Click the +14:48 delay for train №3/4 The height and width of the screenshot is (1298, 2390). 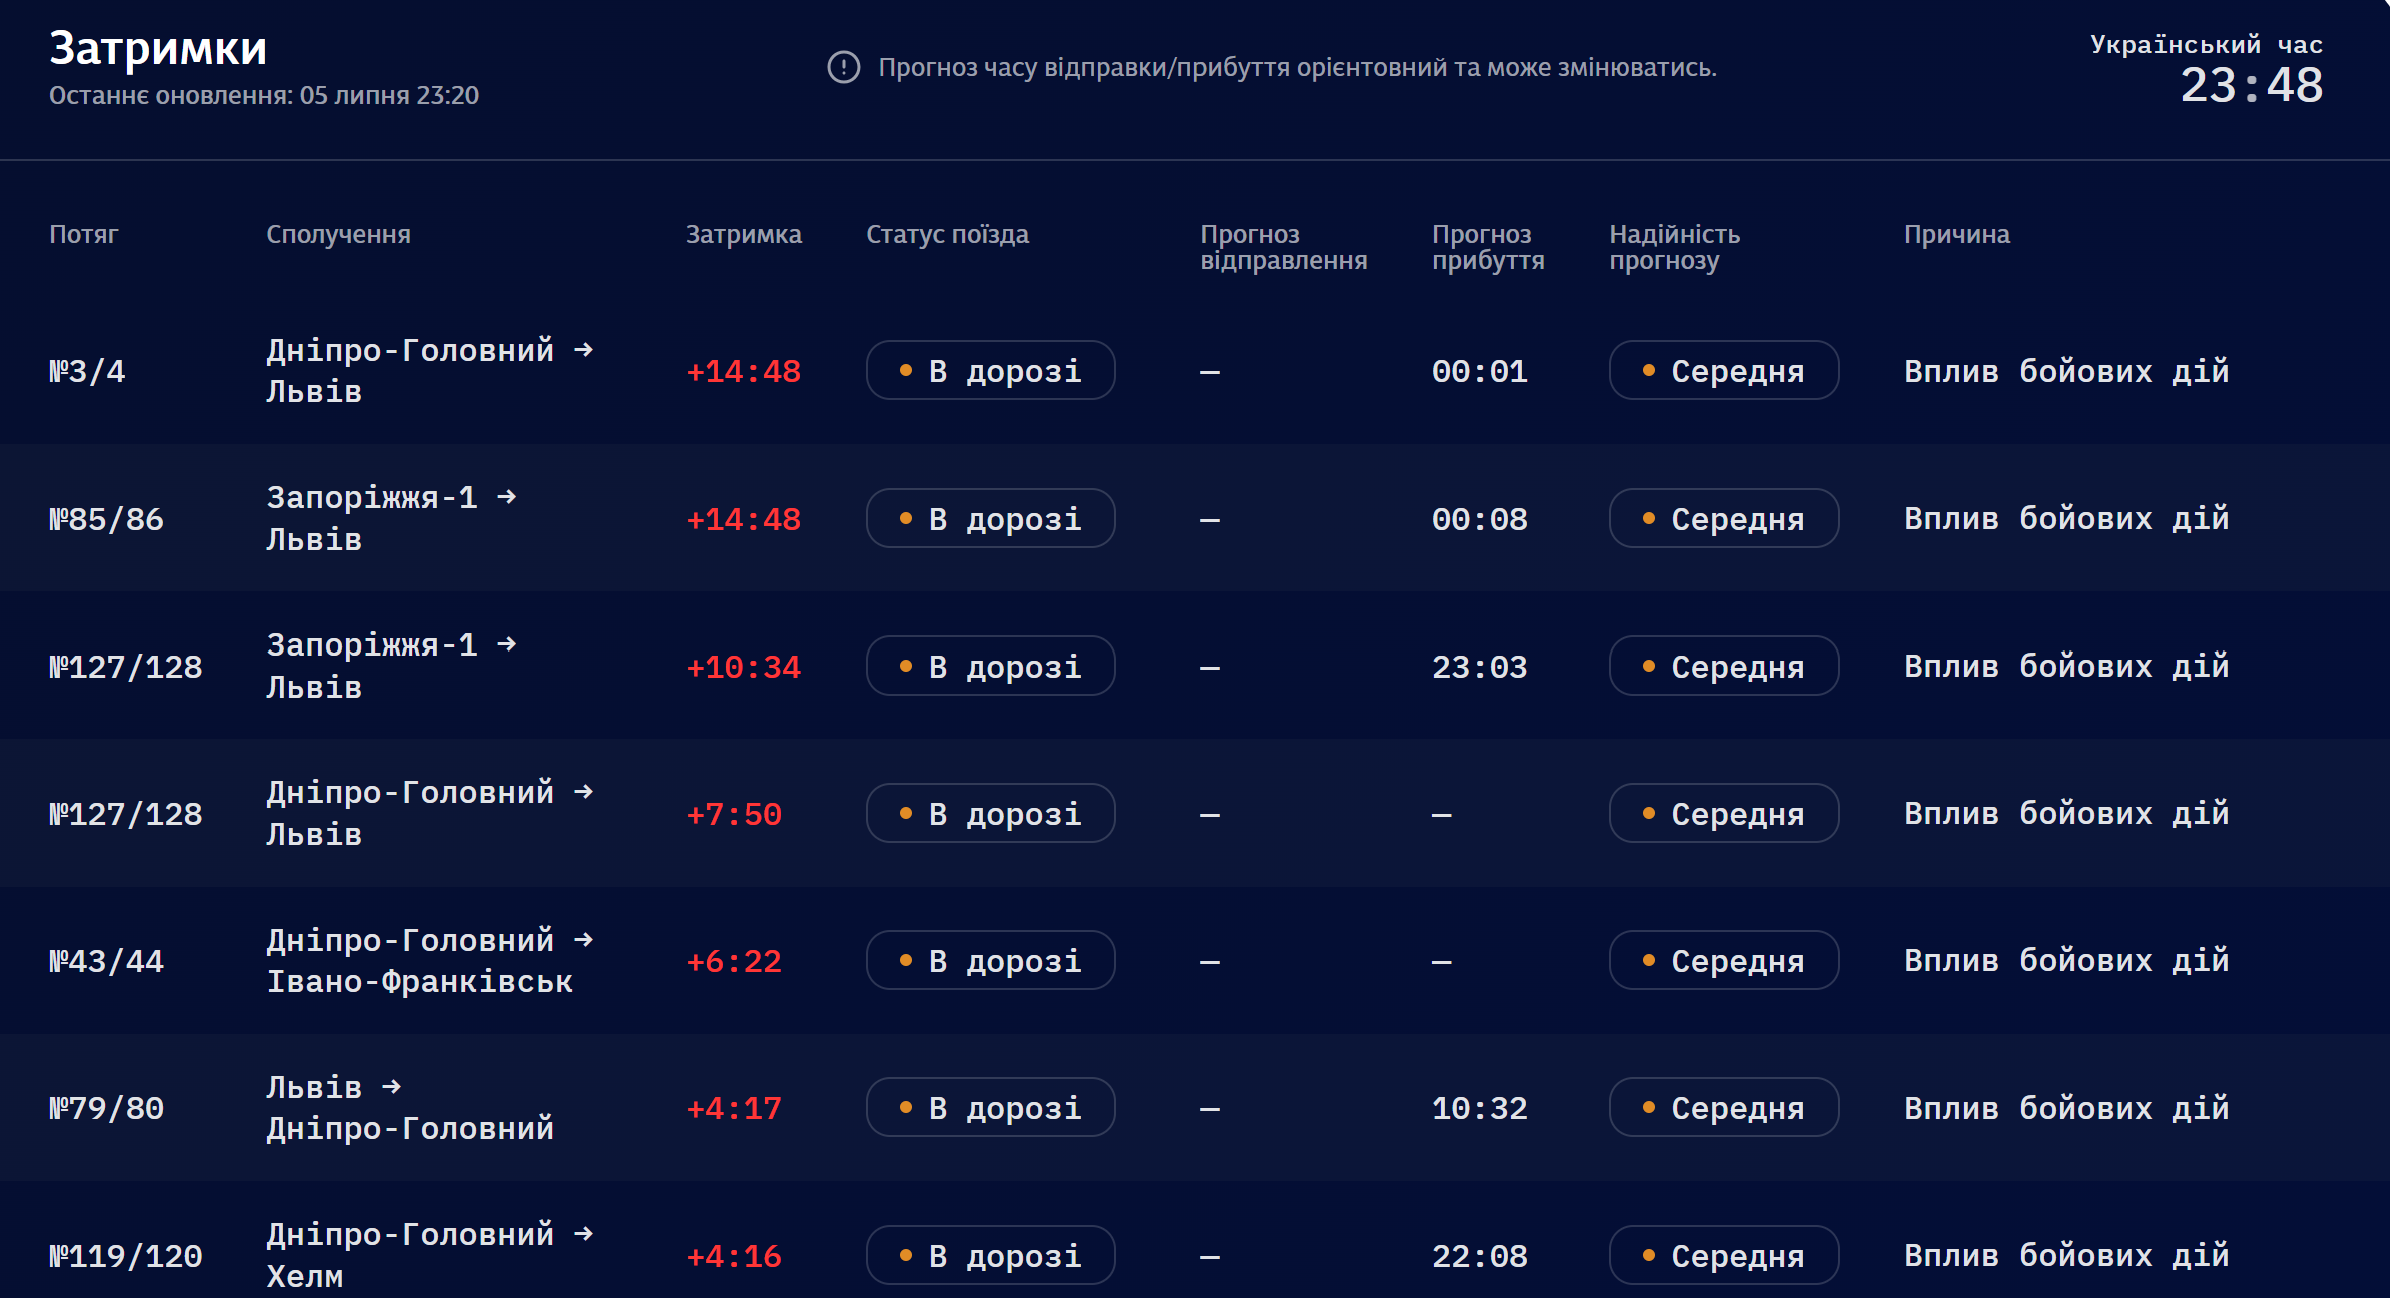tap(744, 371)
